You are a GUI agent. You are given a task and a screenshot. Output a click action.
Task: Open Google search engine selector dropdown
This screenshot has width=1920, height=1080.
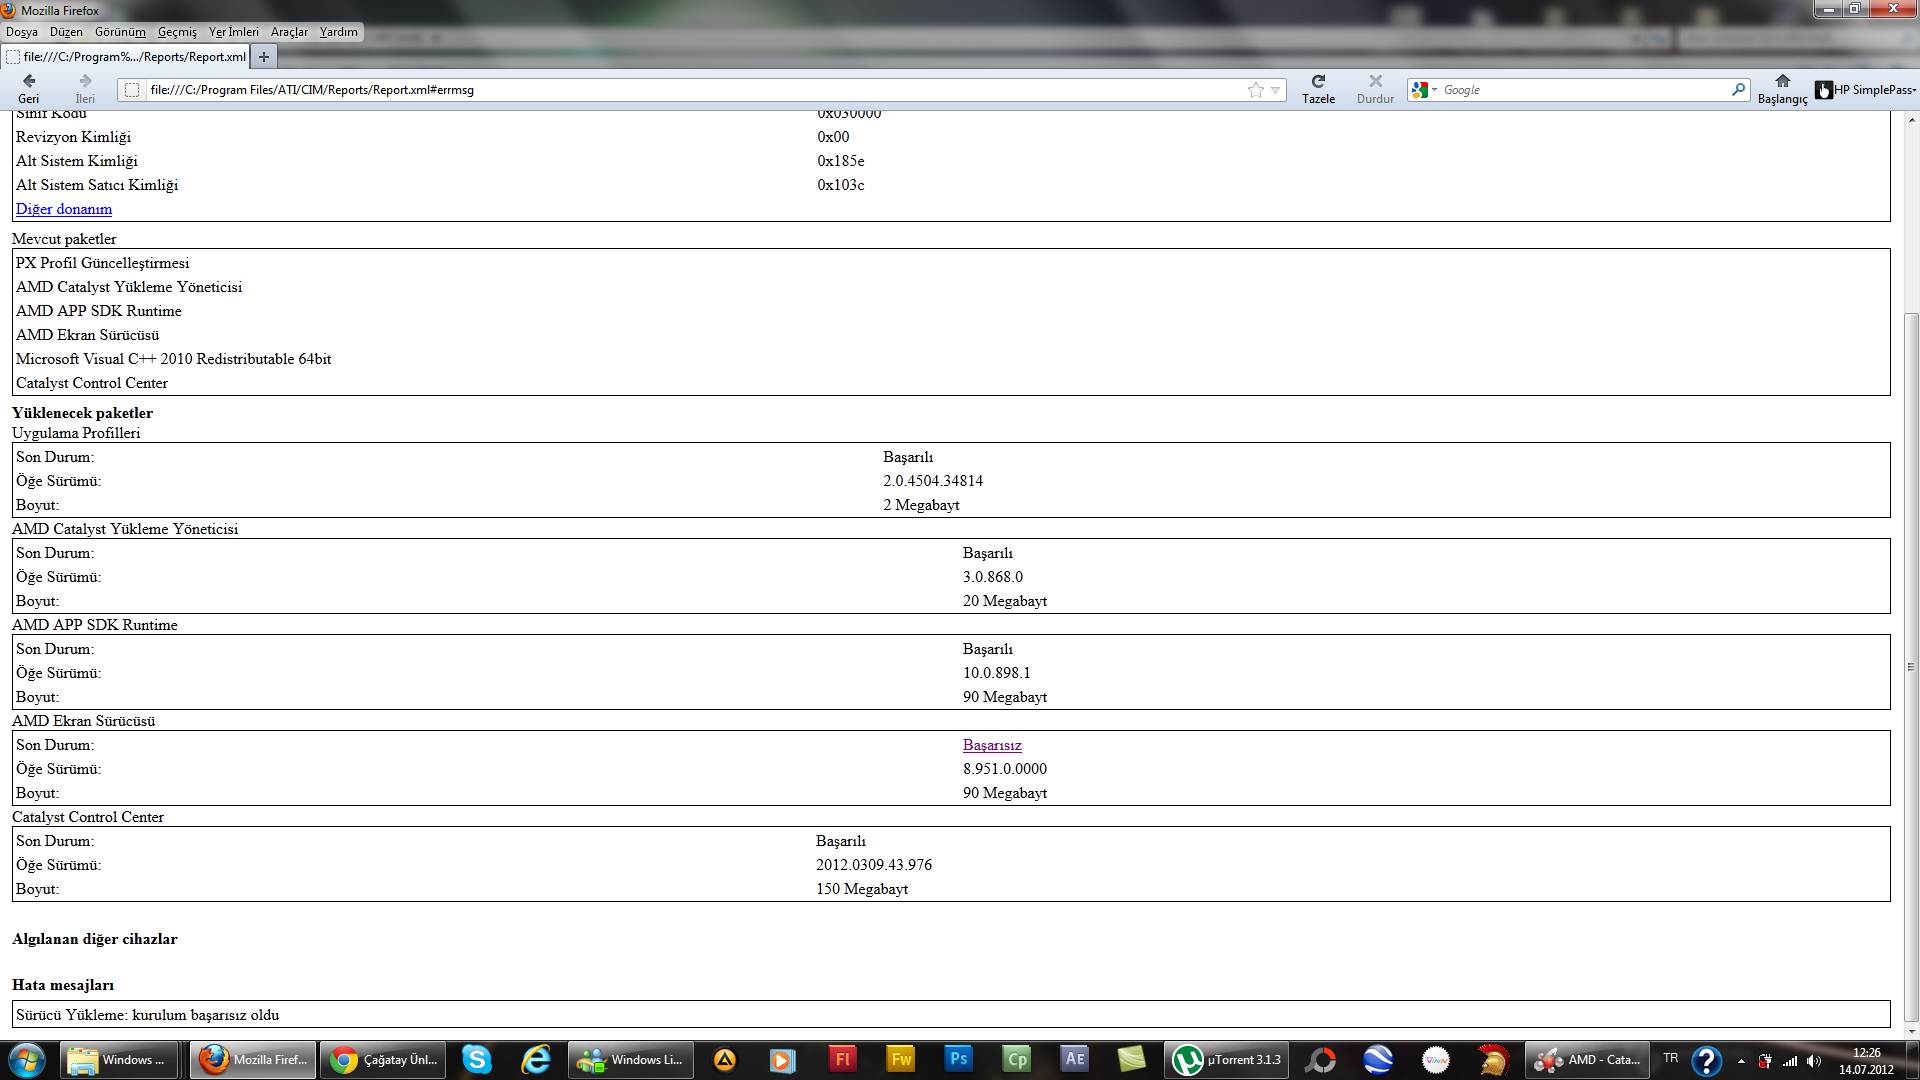coord(1425,90)
